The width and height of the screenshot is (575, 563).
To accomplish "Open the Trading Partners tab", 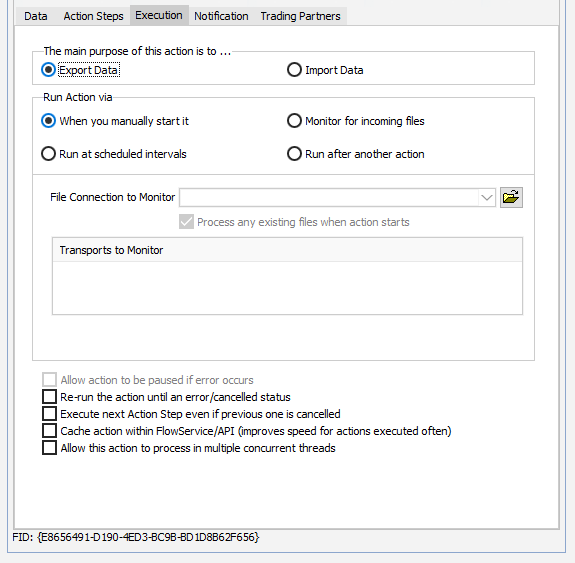I will click(x=300, y=16).
